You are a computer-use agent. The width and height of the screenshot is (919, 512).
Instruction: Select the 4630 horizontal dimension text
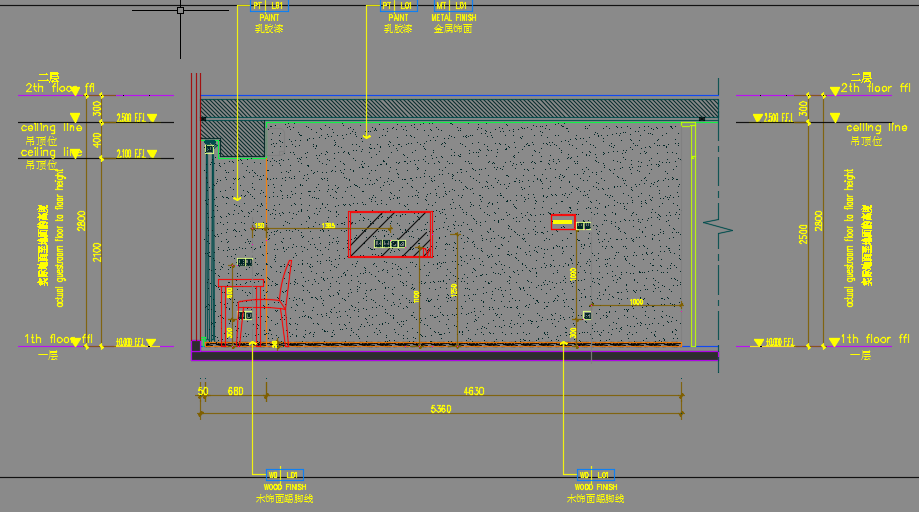pyautogui.click(x=474, y=391)
